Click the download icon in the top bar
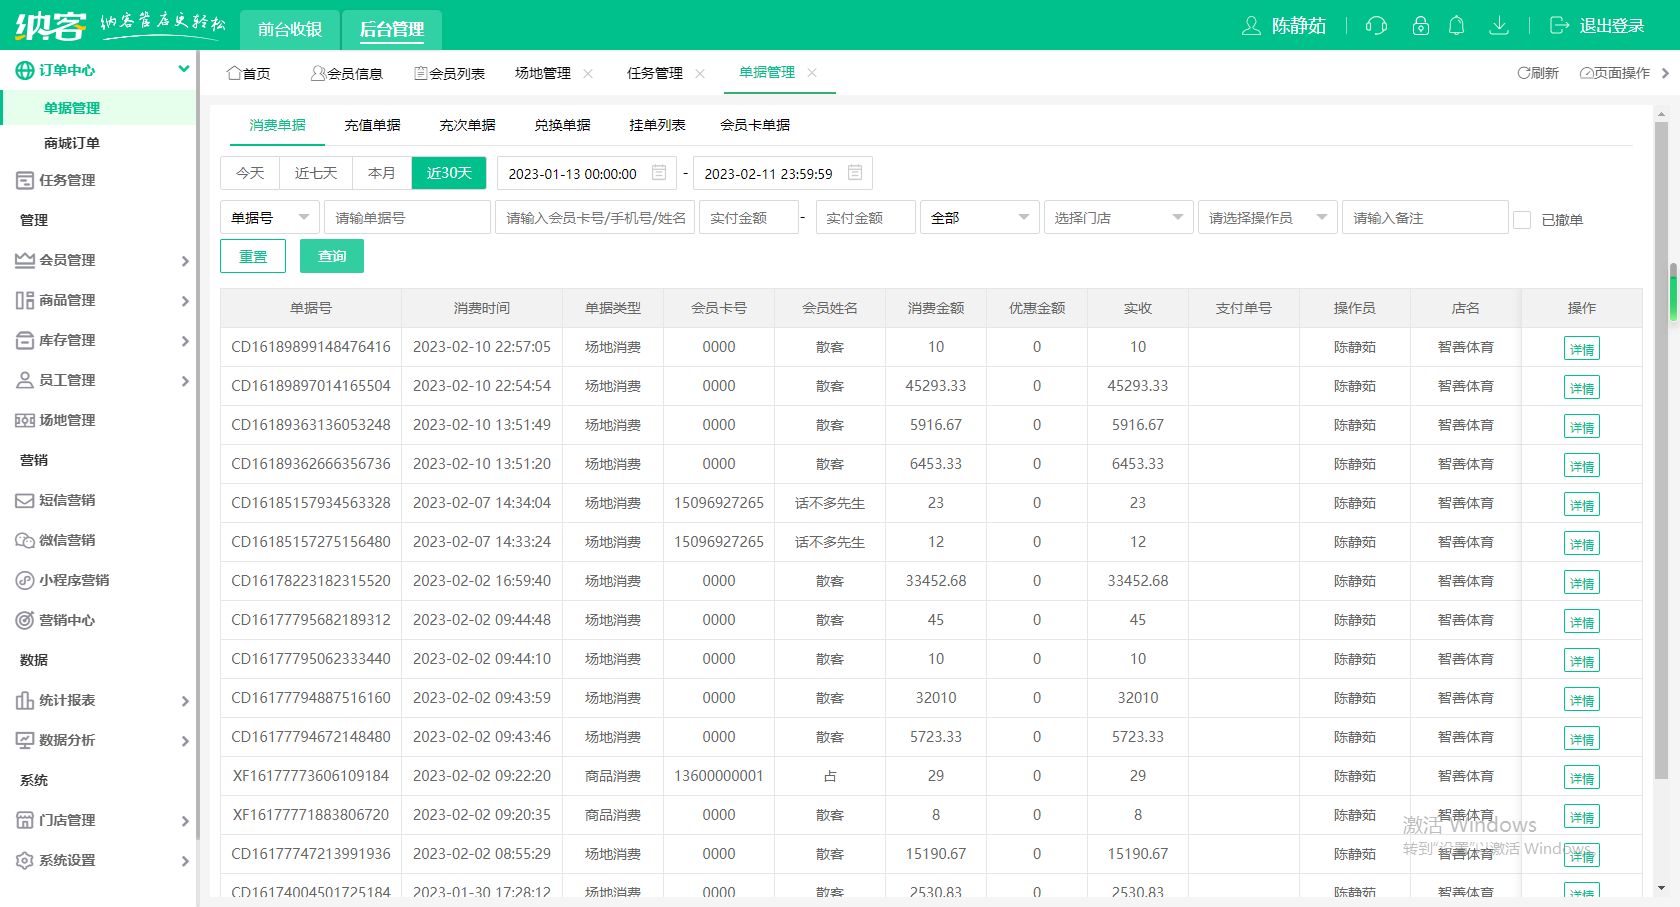The width and height of the screenshot is (1680, 907). [1499, 26]
